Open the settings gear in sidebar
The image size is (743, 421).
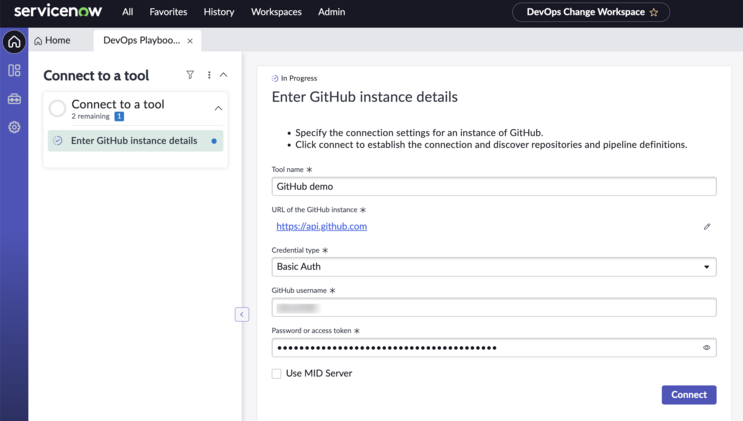tap(14, 127)
